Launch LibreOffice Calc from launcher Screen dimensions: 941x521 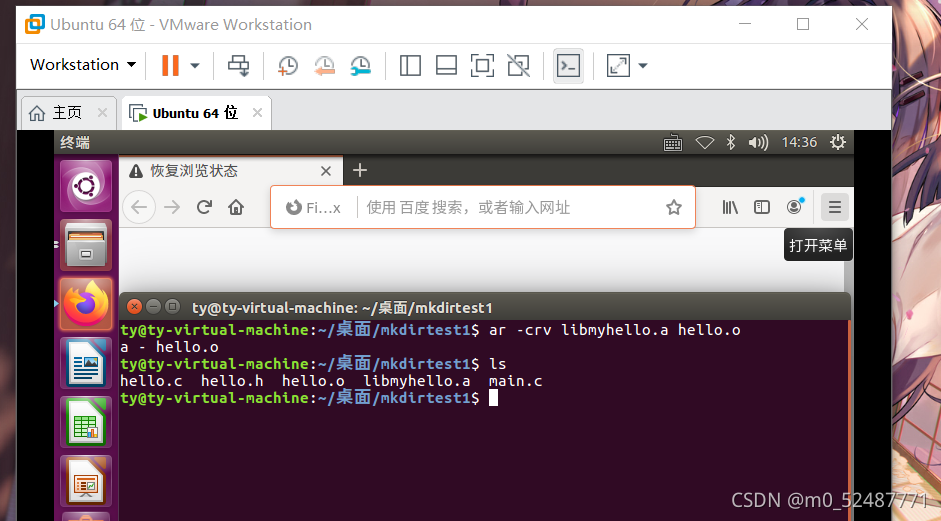click(86, 422)
